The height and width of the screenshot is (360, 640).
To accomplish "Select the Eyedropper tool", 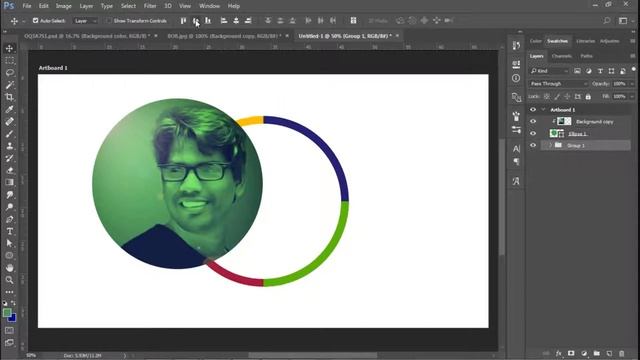I will point(9,109).
